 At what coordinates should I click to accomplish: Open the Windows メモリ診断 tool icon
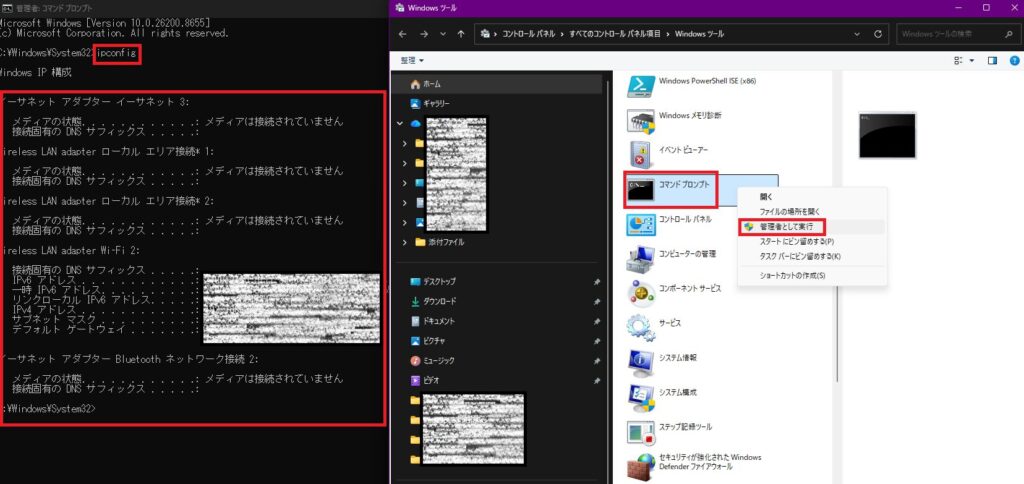click(x=641, y=121)
